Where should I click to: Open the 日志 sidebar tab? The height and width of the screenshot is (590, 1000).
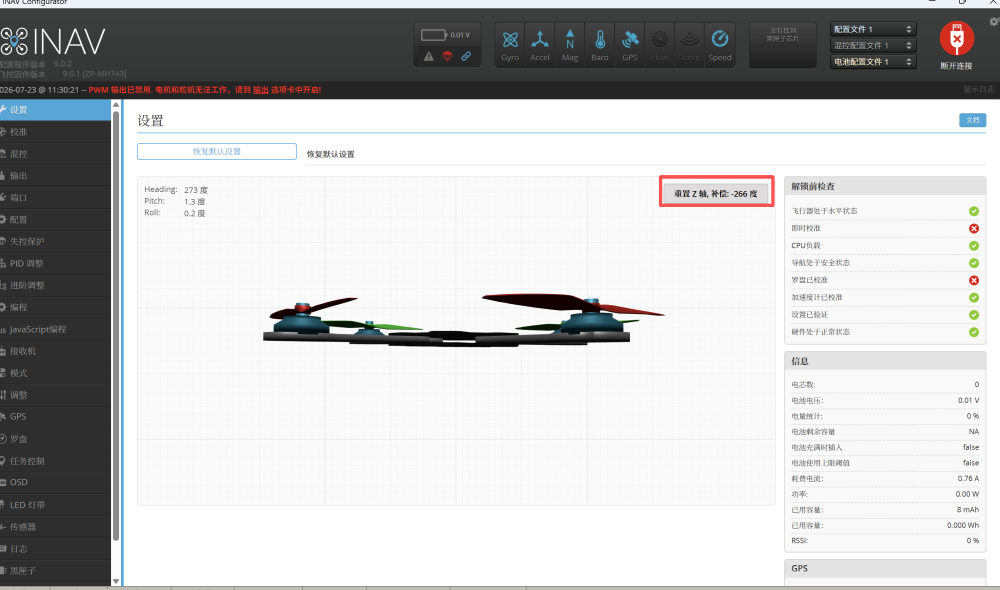55,549
